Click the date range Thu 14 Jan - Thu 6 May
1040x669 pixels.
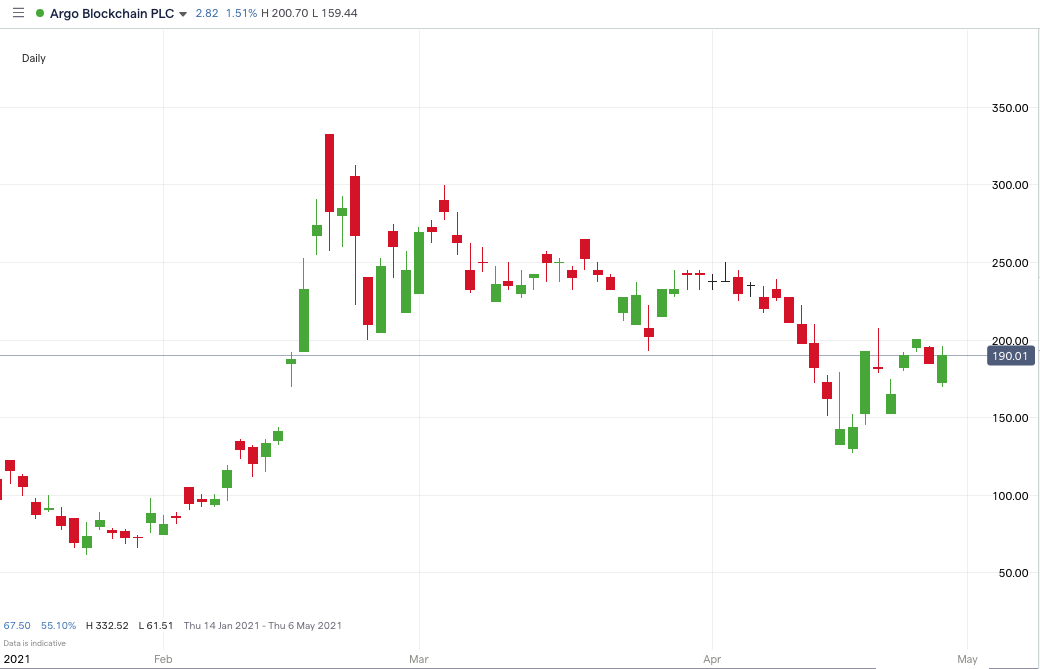(x=262, y=624)
